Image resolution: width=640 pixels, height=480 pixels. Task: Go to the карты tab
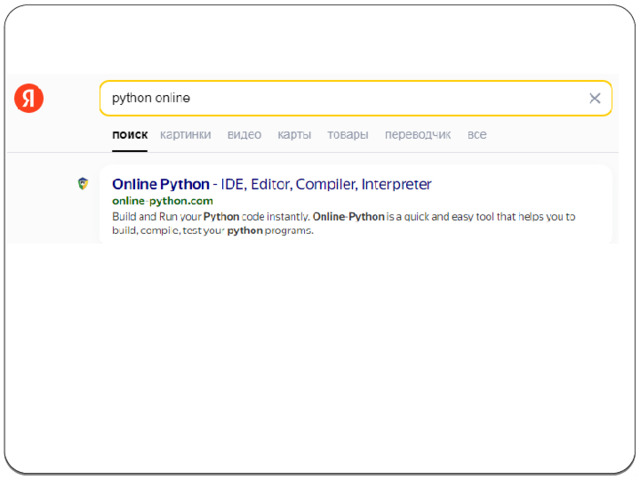pos(294,135)
